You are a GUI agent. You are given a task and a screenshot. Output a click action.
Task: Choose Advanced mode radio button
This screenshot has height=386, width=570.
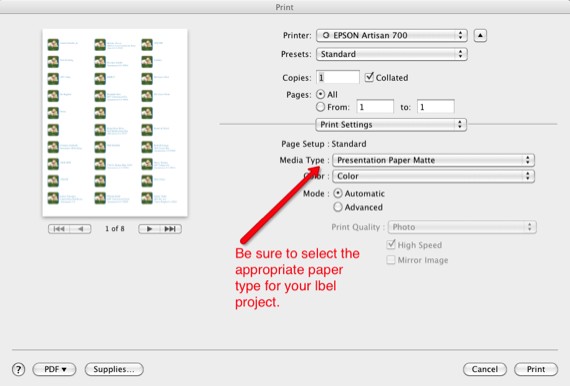pyautogui.click(x=338, y=207)
